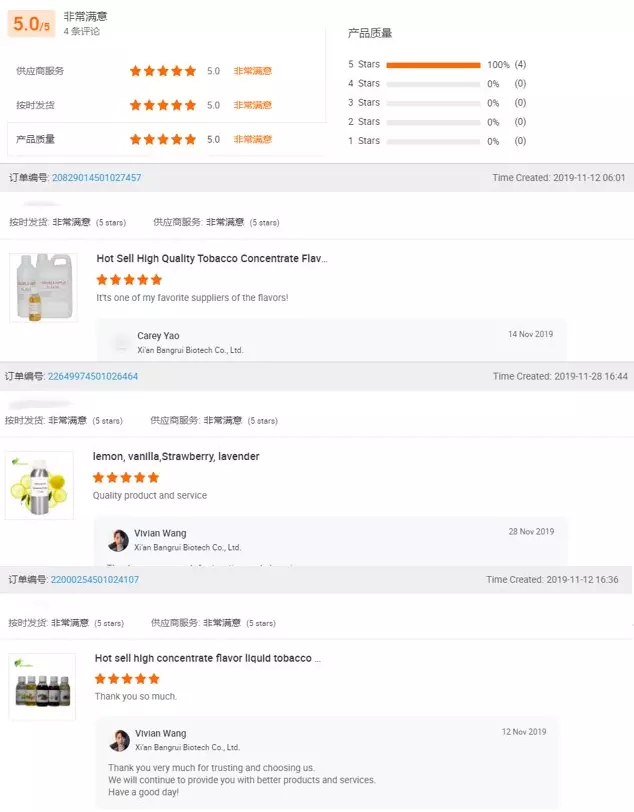Select the 供应商服务 rating category row

tap(167, 71)
